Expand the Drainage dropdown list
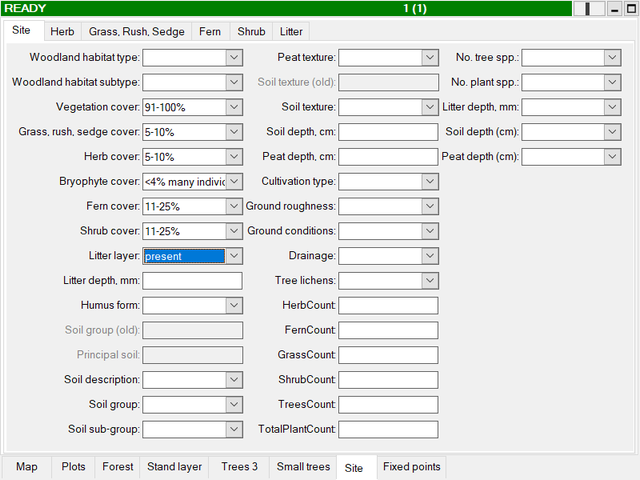The width and height of the screenshot is (640, 480). [x=429, y=256]
